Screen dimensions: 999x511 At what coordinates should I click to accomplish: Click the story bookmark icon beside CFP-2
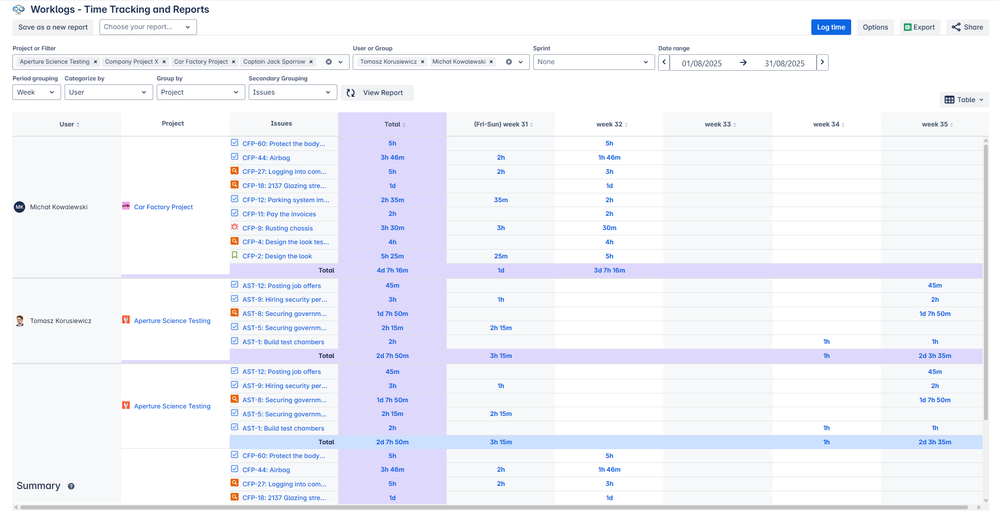click(235, 256)
